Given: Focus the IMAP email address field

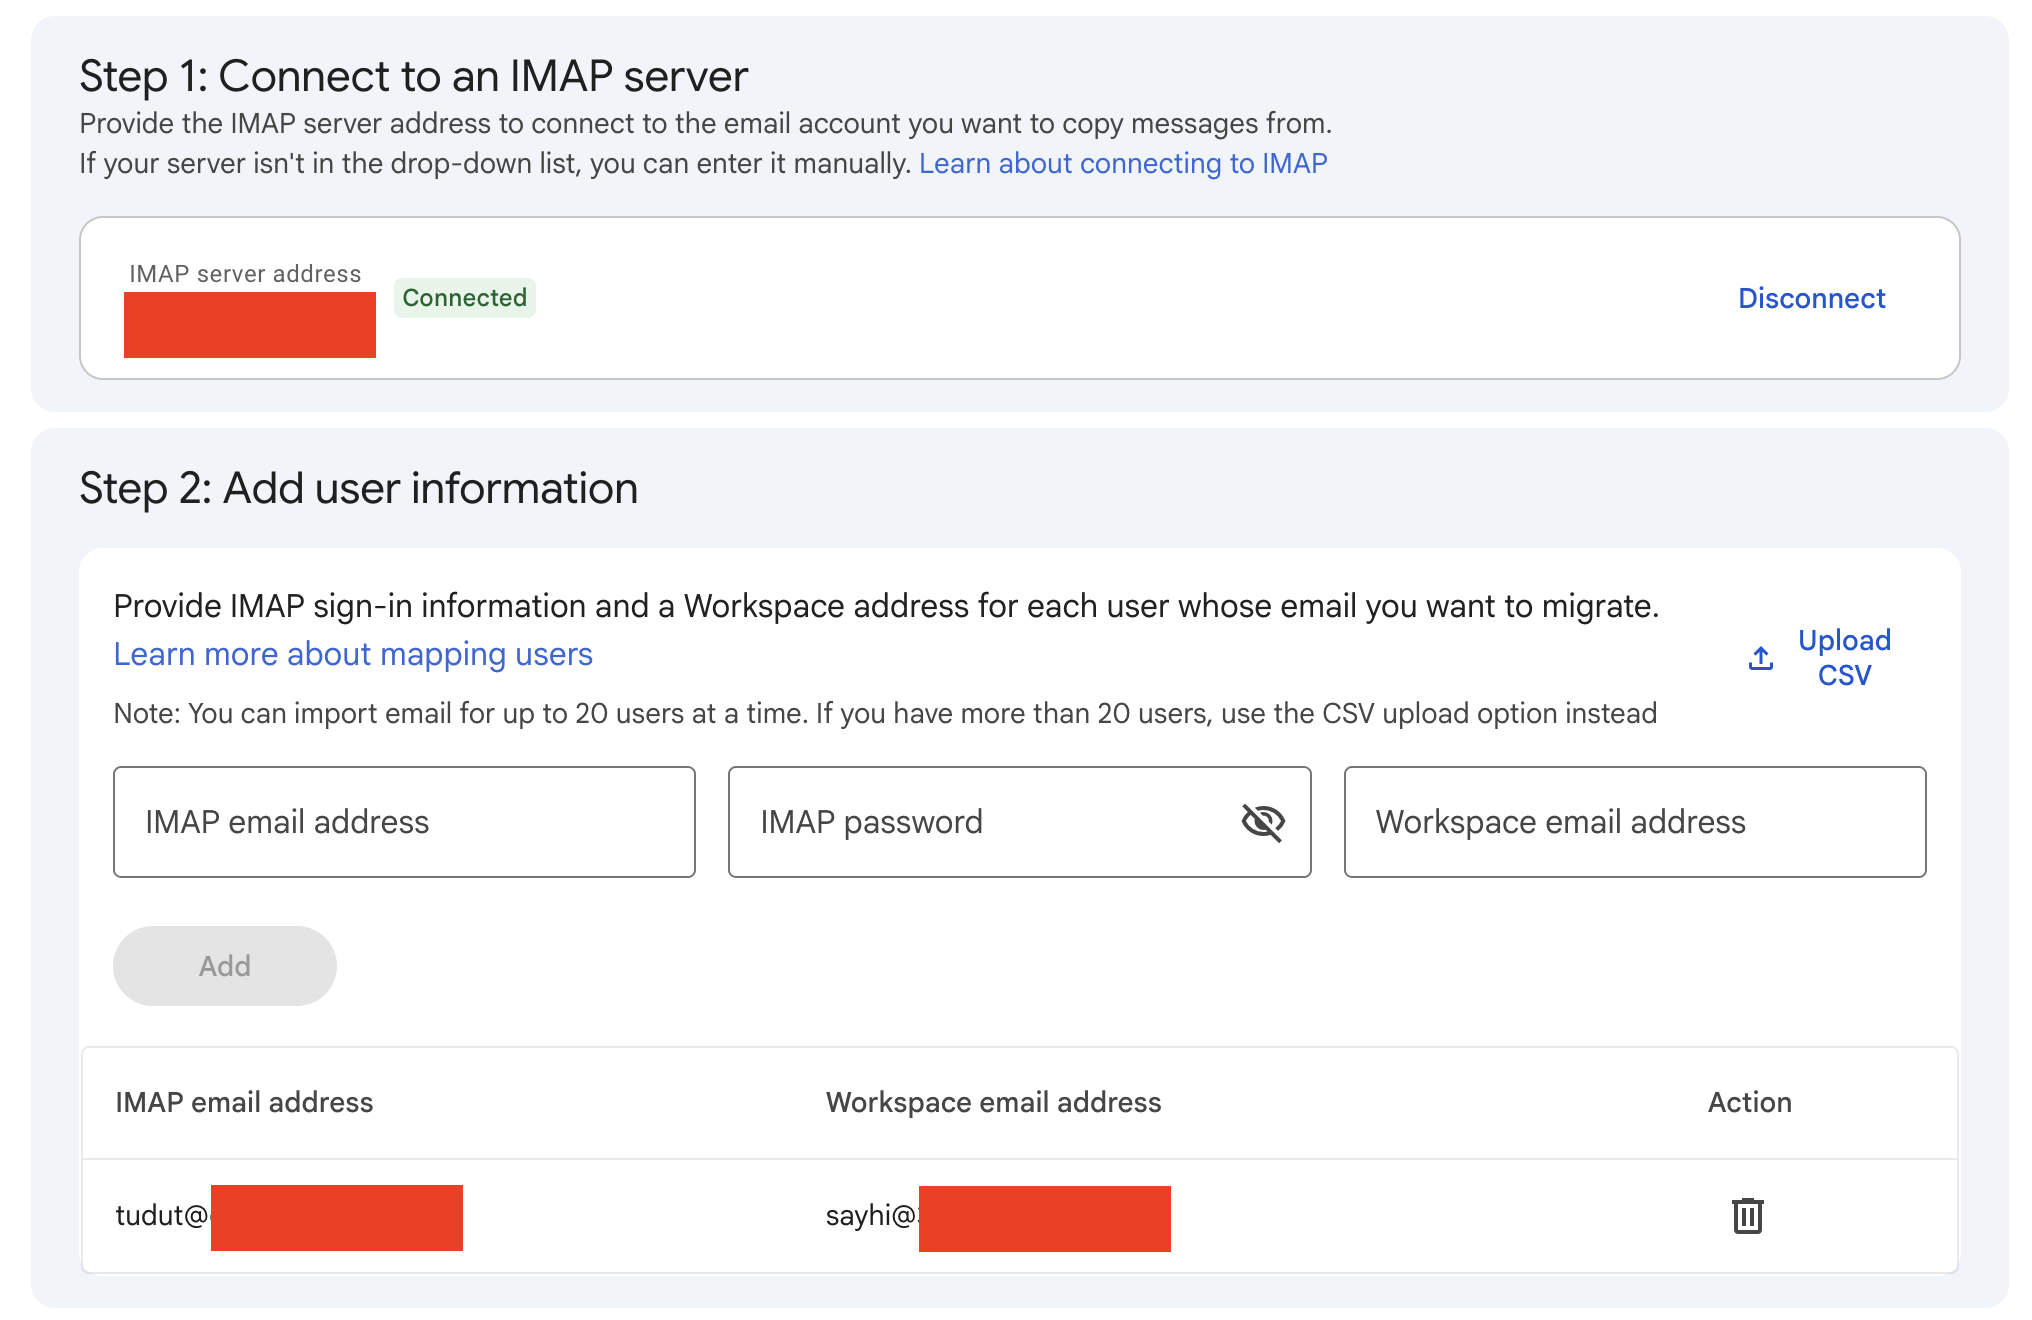Looking at the screenshot, I should pos(404,822).
